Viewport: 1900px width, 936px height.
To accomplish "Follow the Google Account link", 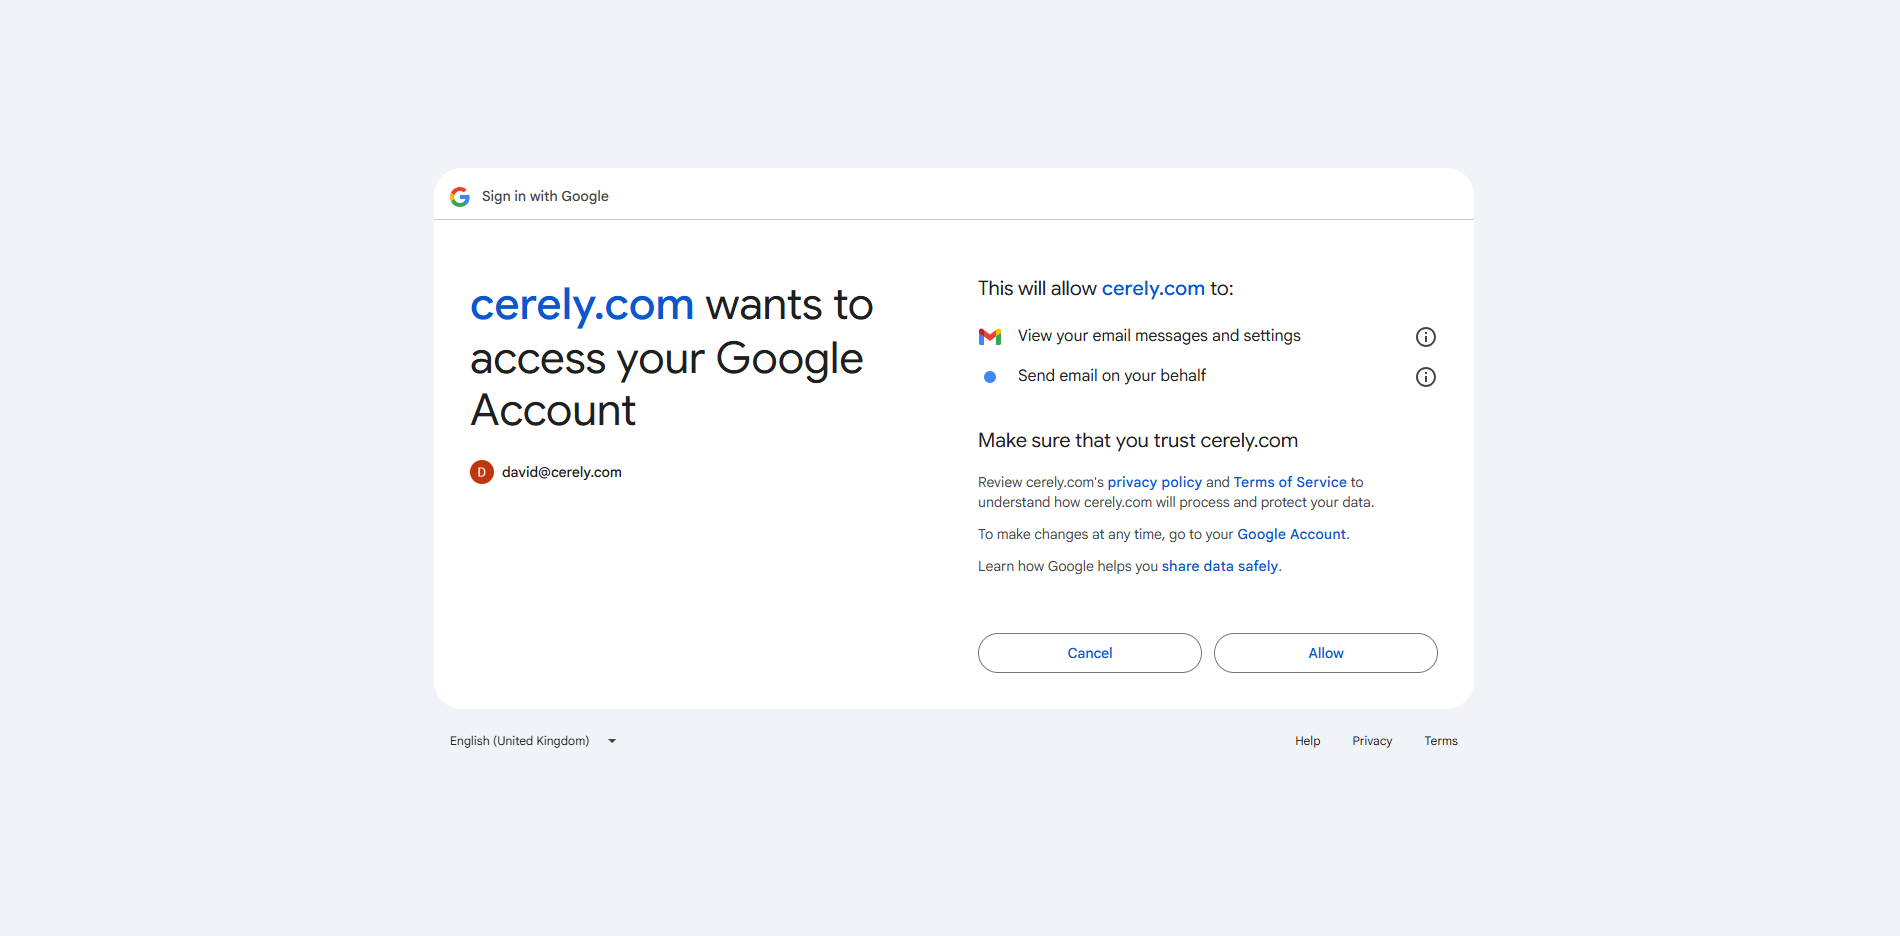I will 1291,534.
